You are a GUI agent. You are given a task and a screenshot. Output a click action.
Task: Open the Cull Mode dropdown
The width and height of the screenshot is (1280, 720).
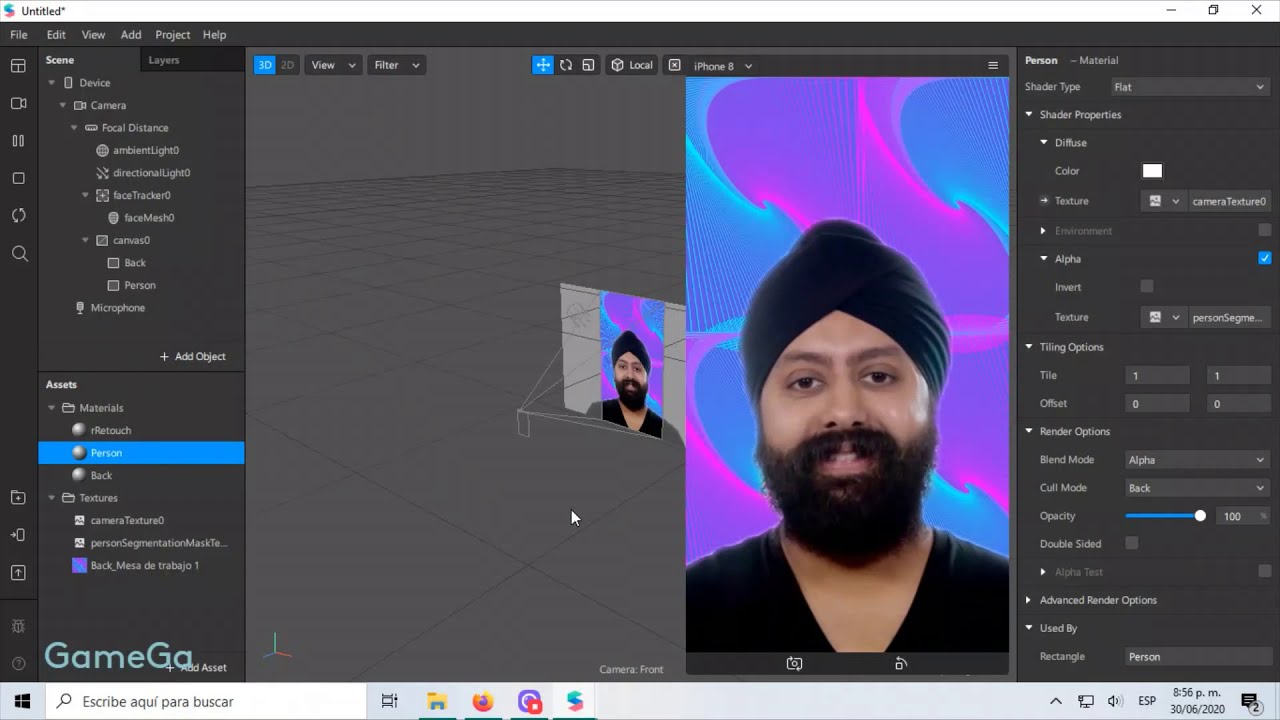(1196, 488)
